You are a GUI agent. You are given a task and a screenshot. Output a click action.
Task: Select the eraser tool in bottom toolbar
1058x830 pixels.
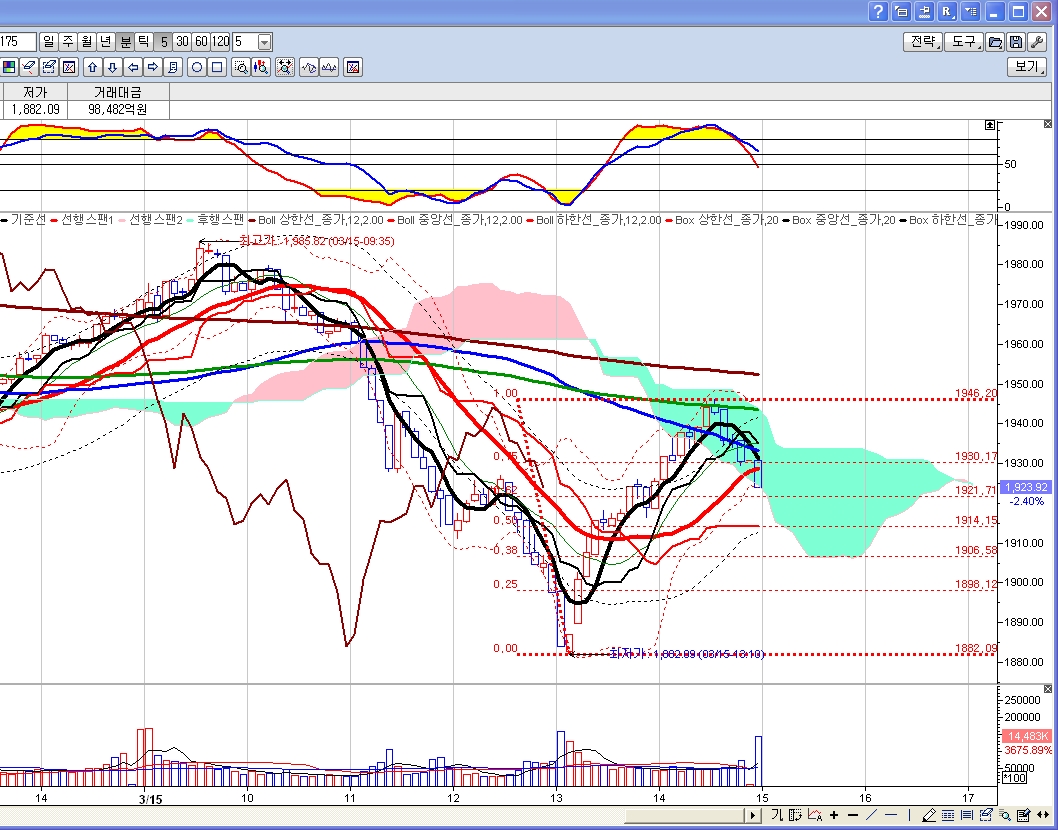929,815
